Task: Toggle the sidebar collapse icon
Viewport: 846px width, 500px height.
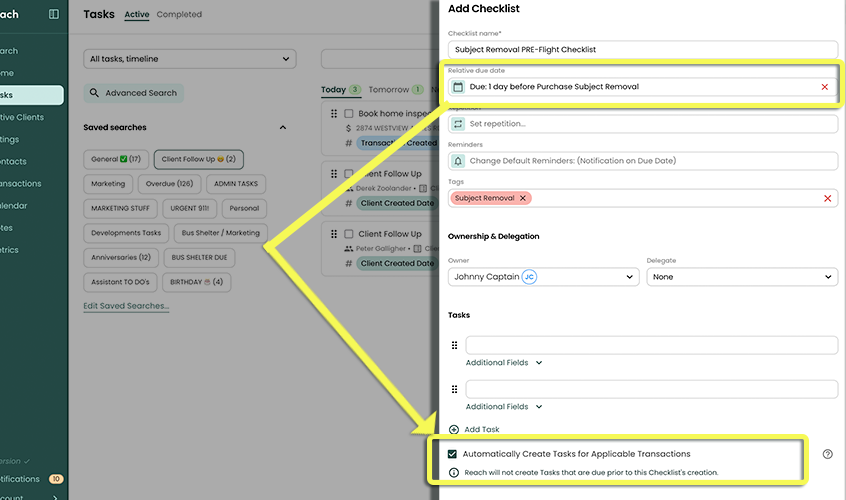Action: pos(54,14)
